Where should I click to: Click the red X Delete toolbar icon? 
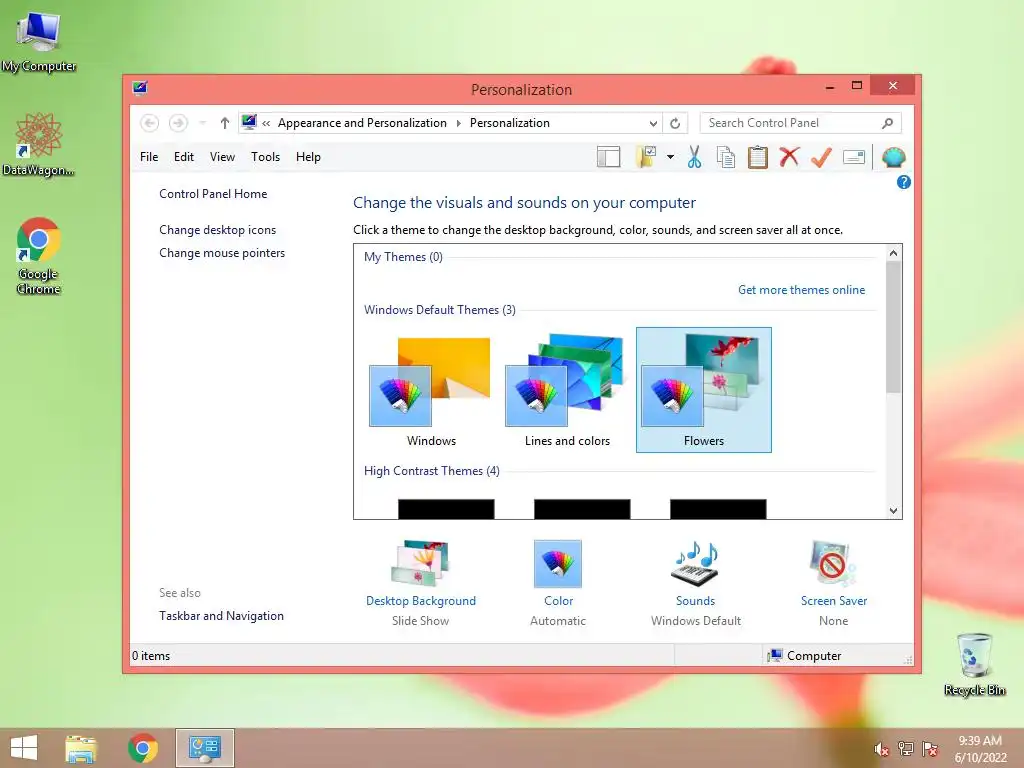(789, 157)
